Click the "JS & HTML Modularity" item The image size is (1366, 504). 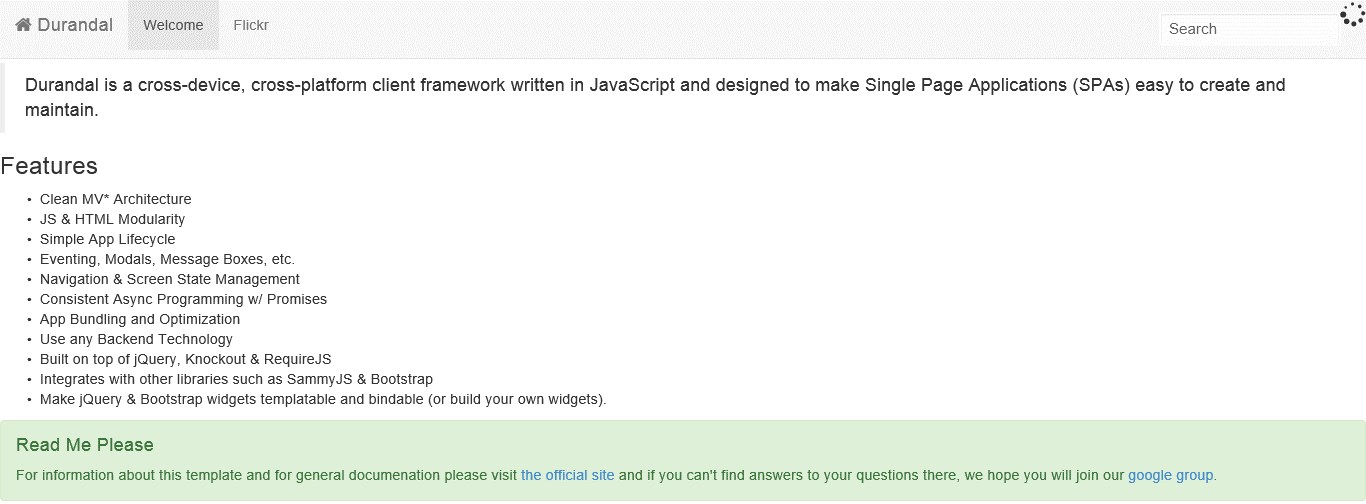(x=112, y=219)
